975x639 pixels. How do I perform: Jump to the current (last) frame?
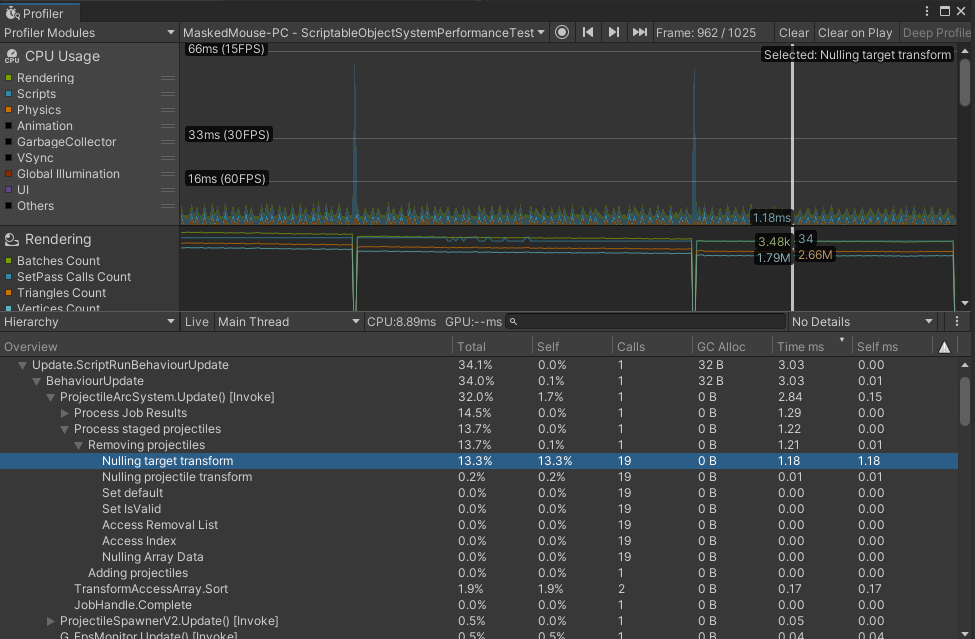coord(640,33)
